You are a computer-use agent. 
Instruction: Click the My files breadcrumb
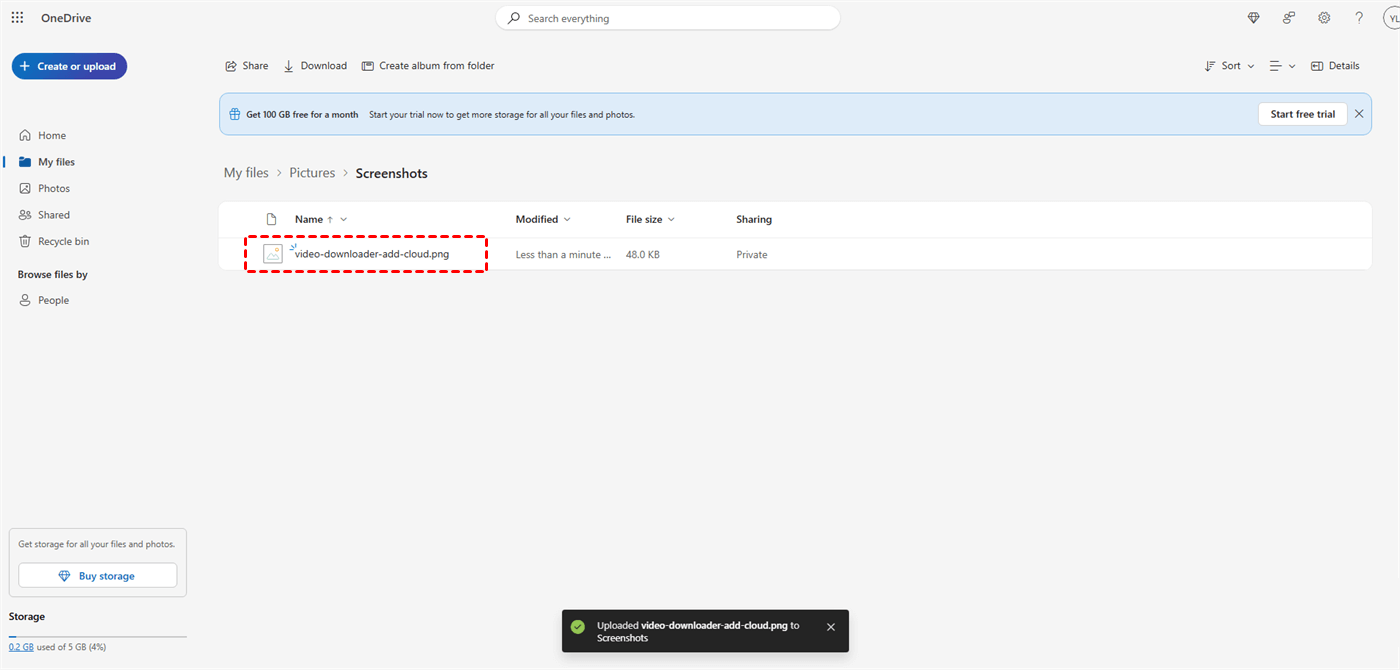click(246, 173)
